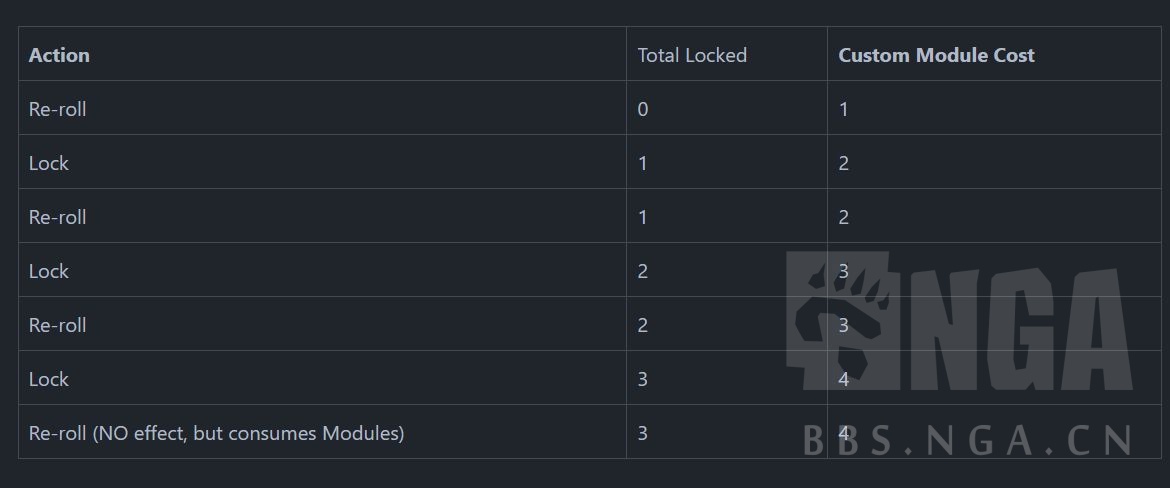
Task: Click the "Lock" cell with Total Locked 3
Action: (48, 379)
